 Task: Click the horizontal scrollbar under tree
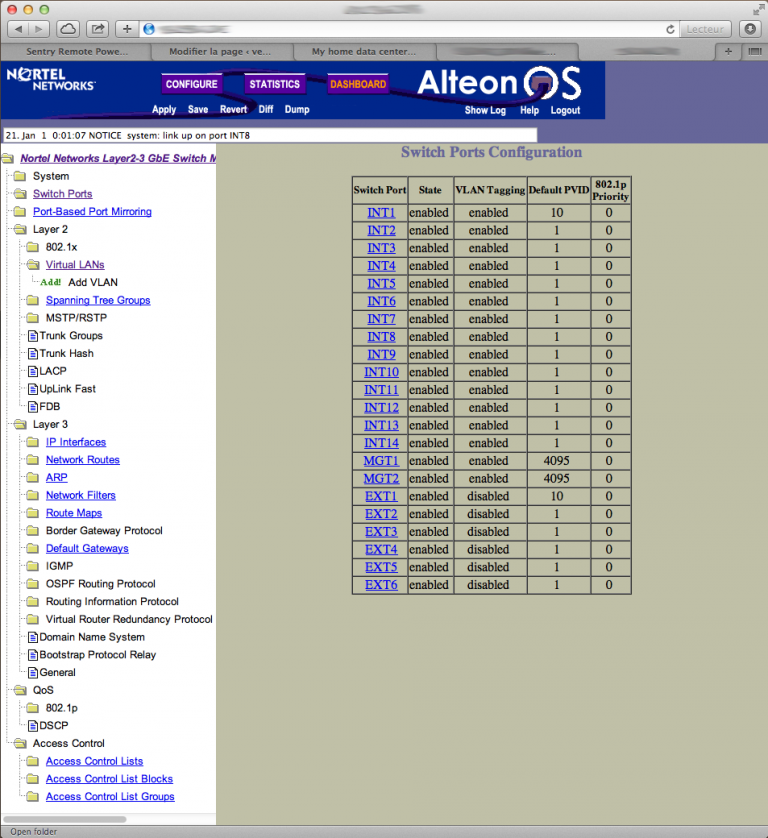[x=65, y=819]
